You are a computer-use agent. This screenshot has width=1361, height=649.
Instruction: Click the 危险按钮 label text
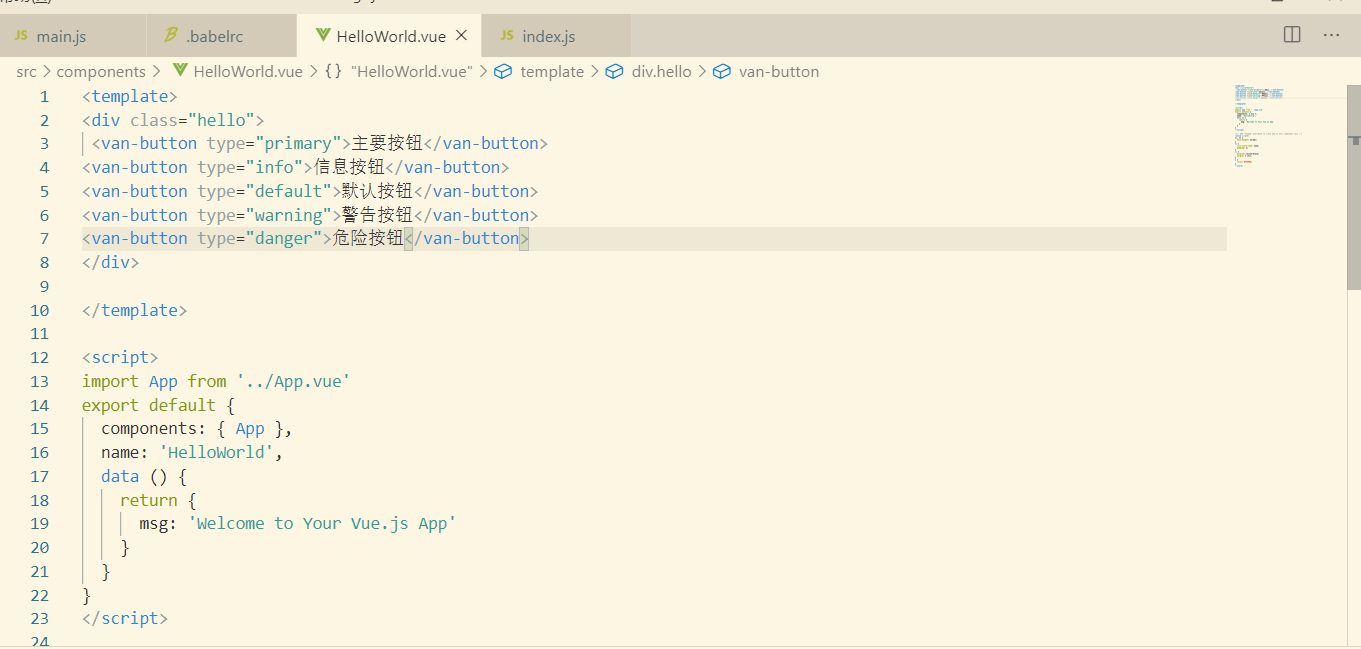[368, 239]
